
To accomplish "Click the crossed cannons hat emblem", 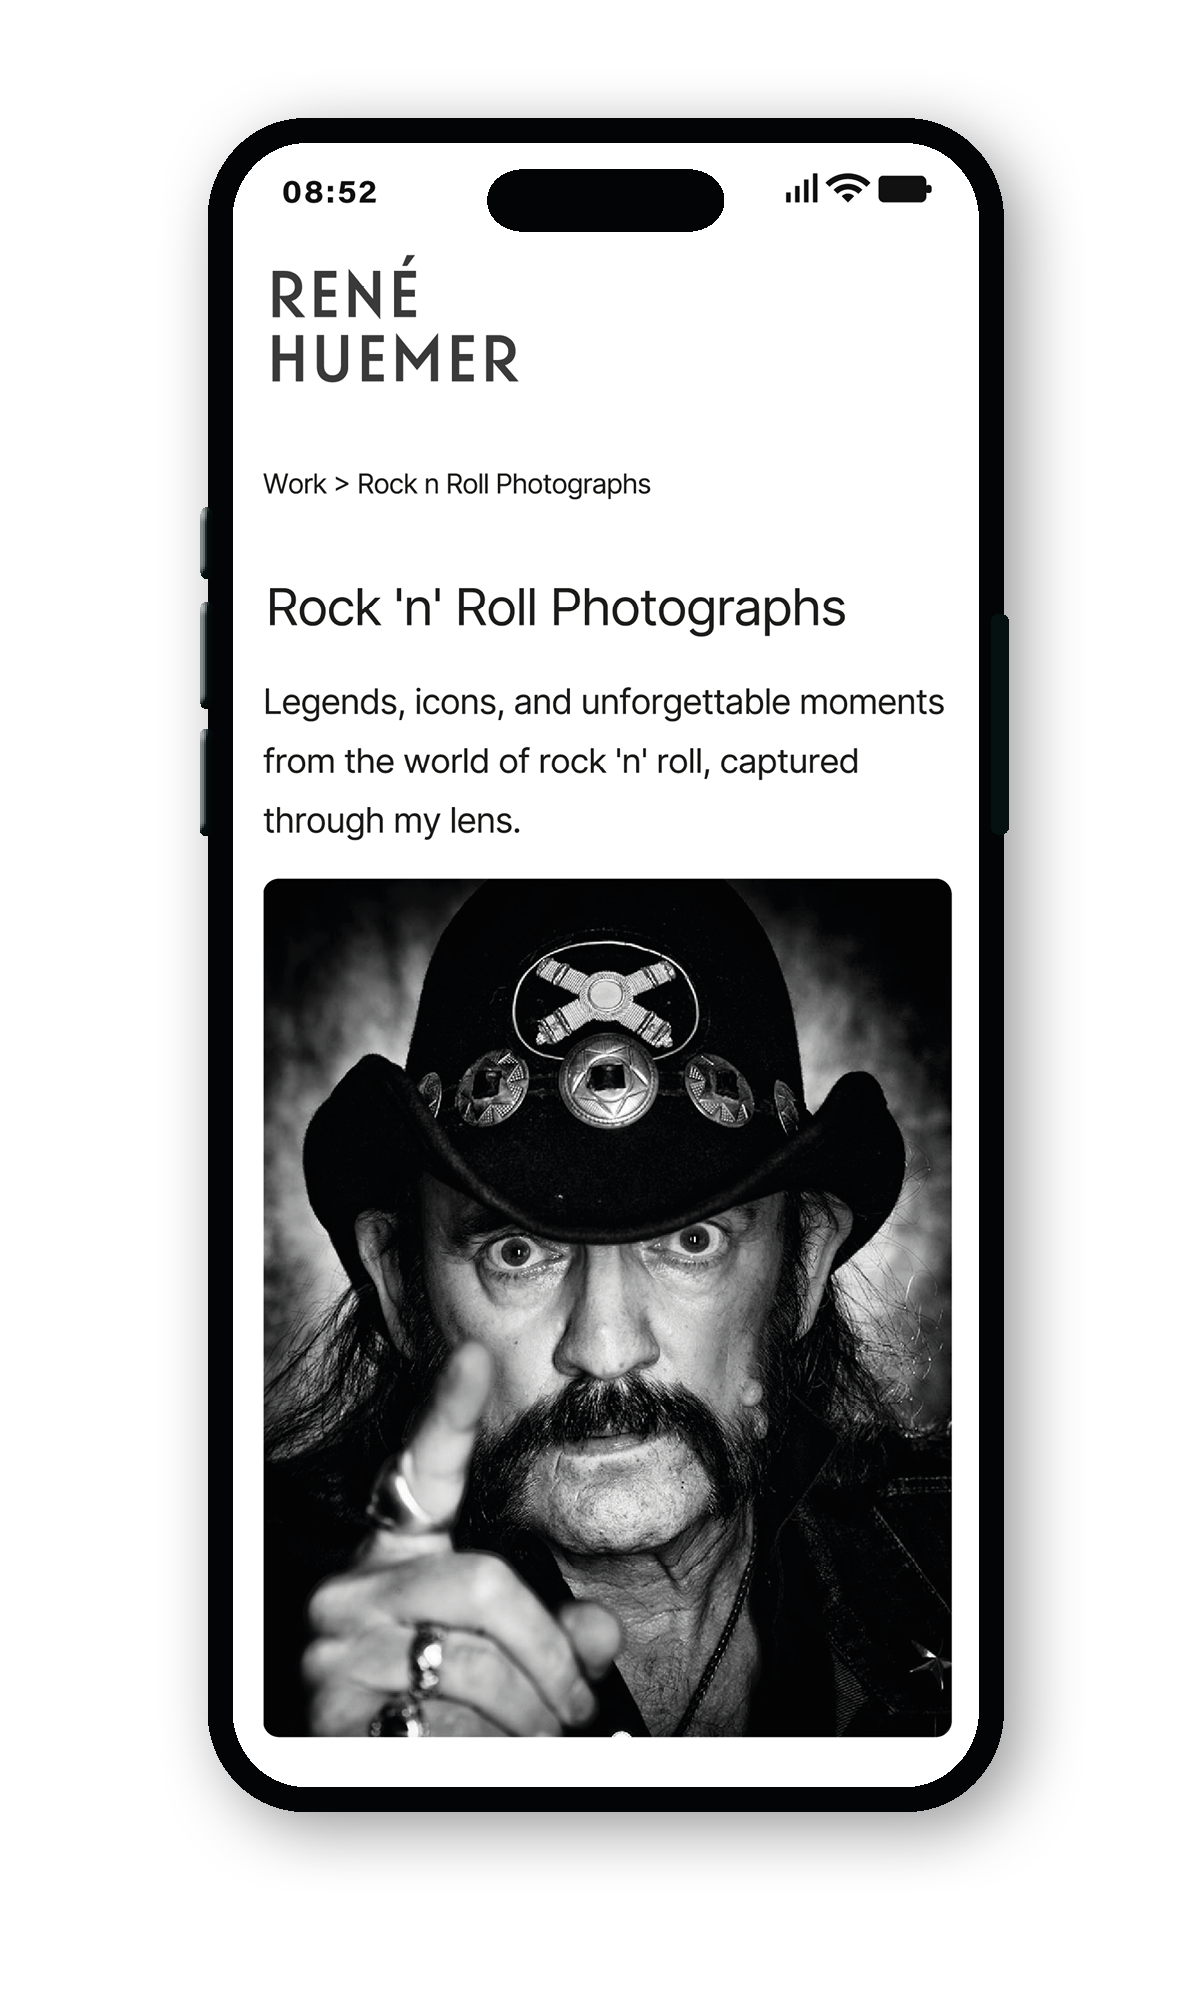I will (x=605, y=995).
